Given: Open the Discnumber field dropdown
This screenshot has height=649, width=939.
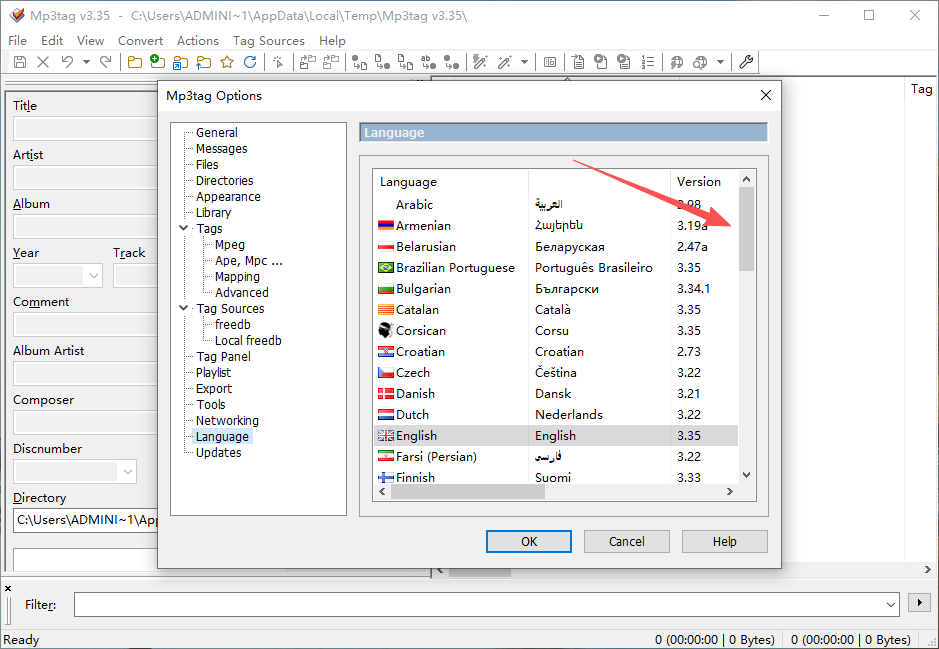Looking at the screenshot, I should (128, 471).
